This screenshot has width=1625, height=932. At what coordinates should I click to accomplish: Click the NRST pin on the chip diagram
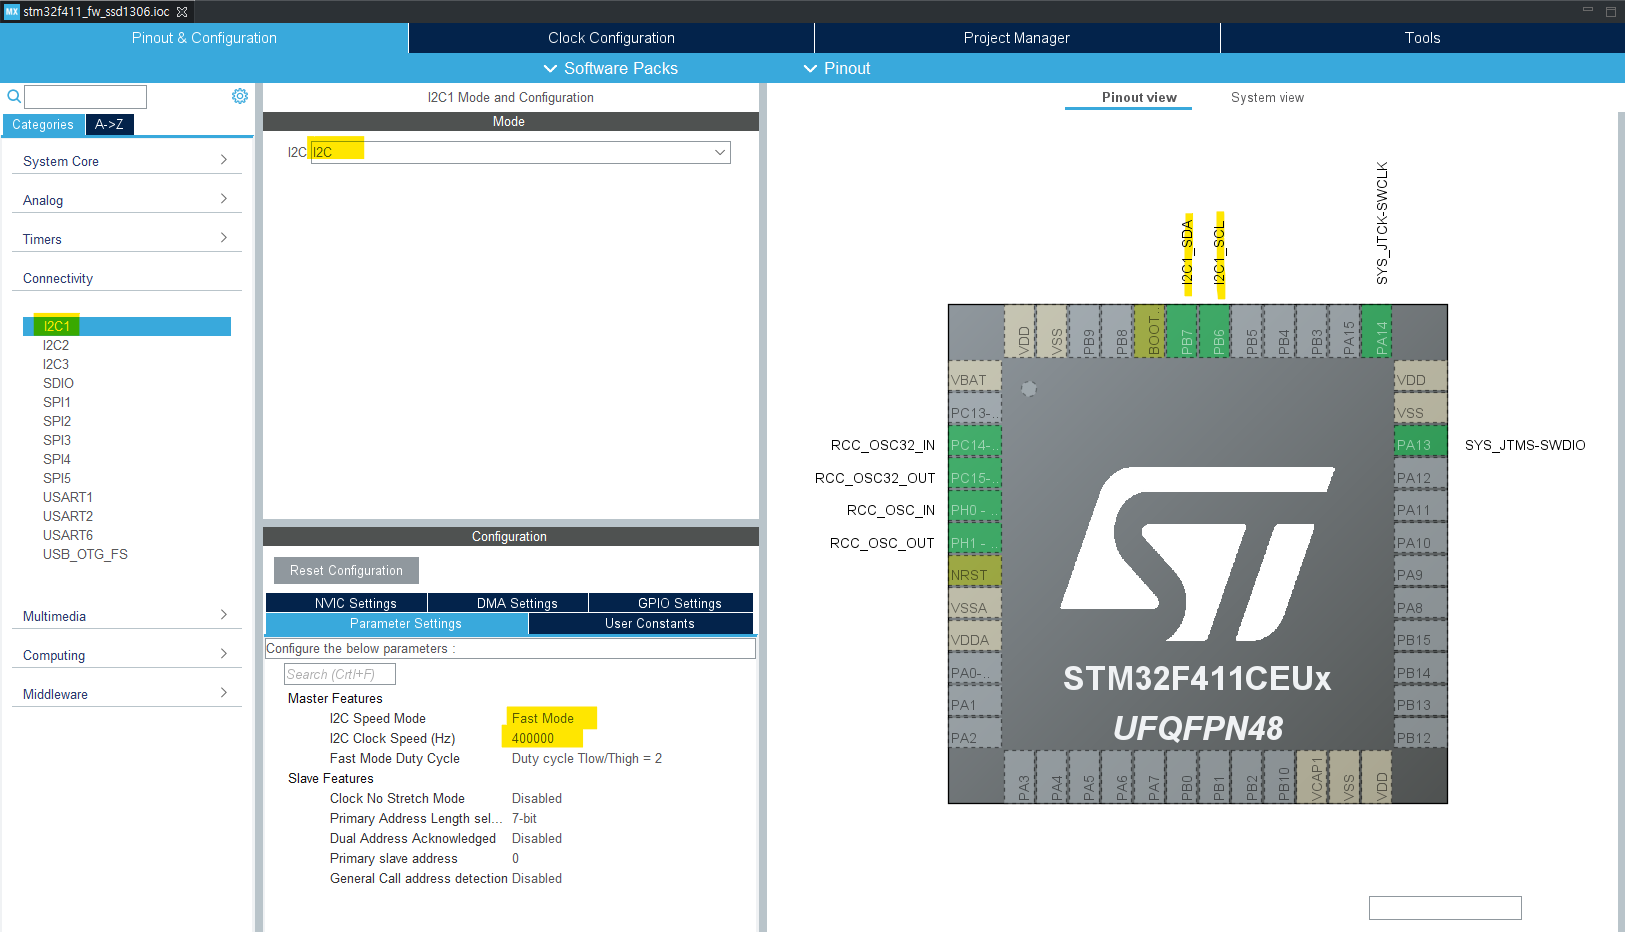click(974, 573)
